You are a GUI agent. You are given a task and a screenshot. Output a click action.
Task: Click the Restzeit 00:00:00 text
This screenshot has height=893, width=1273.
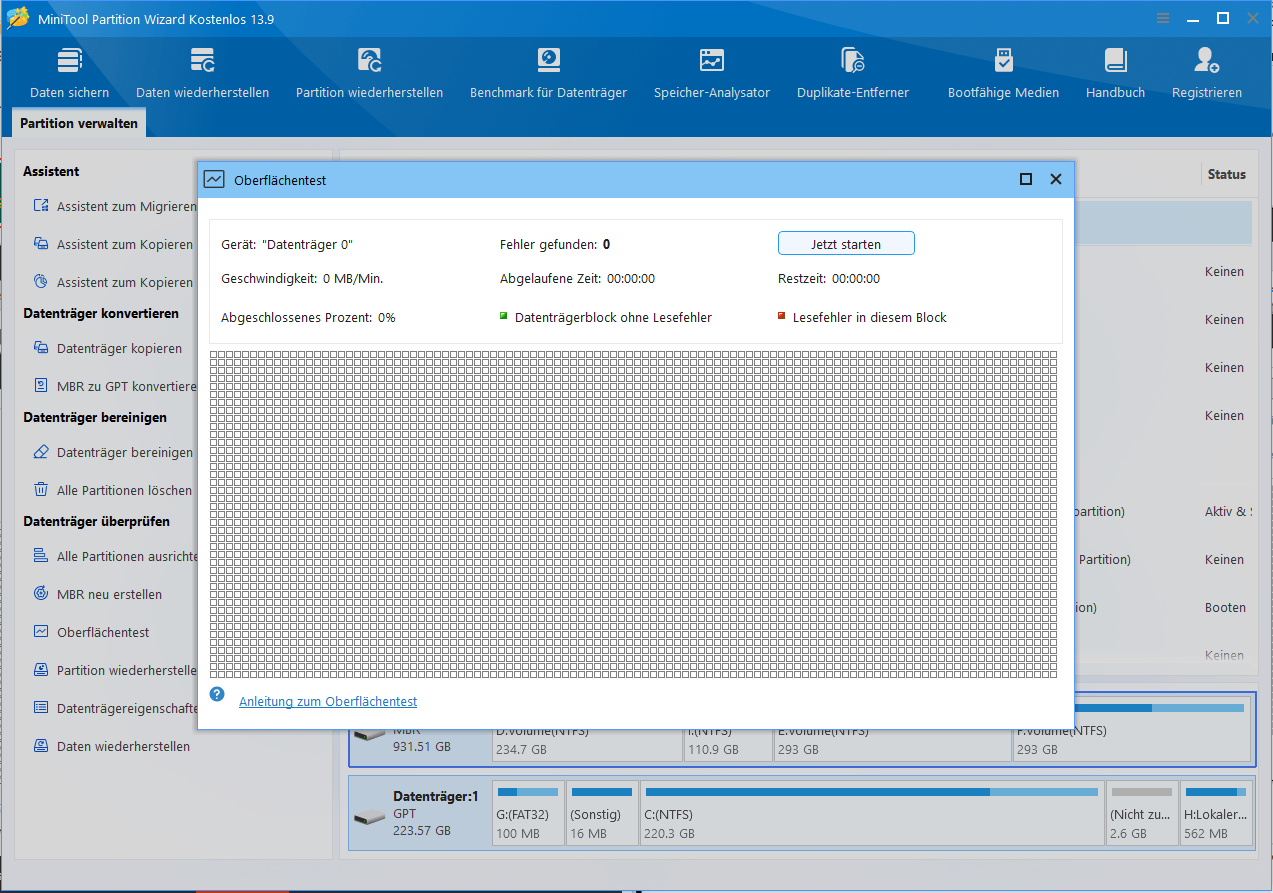click(x=829, y=278)
